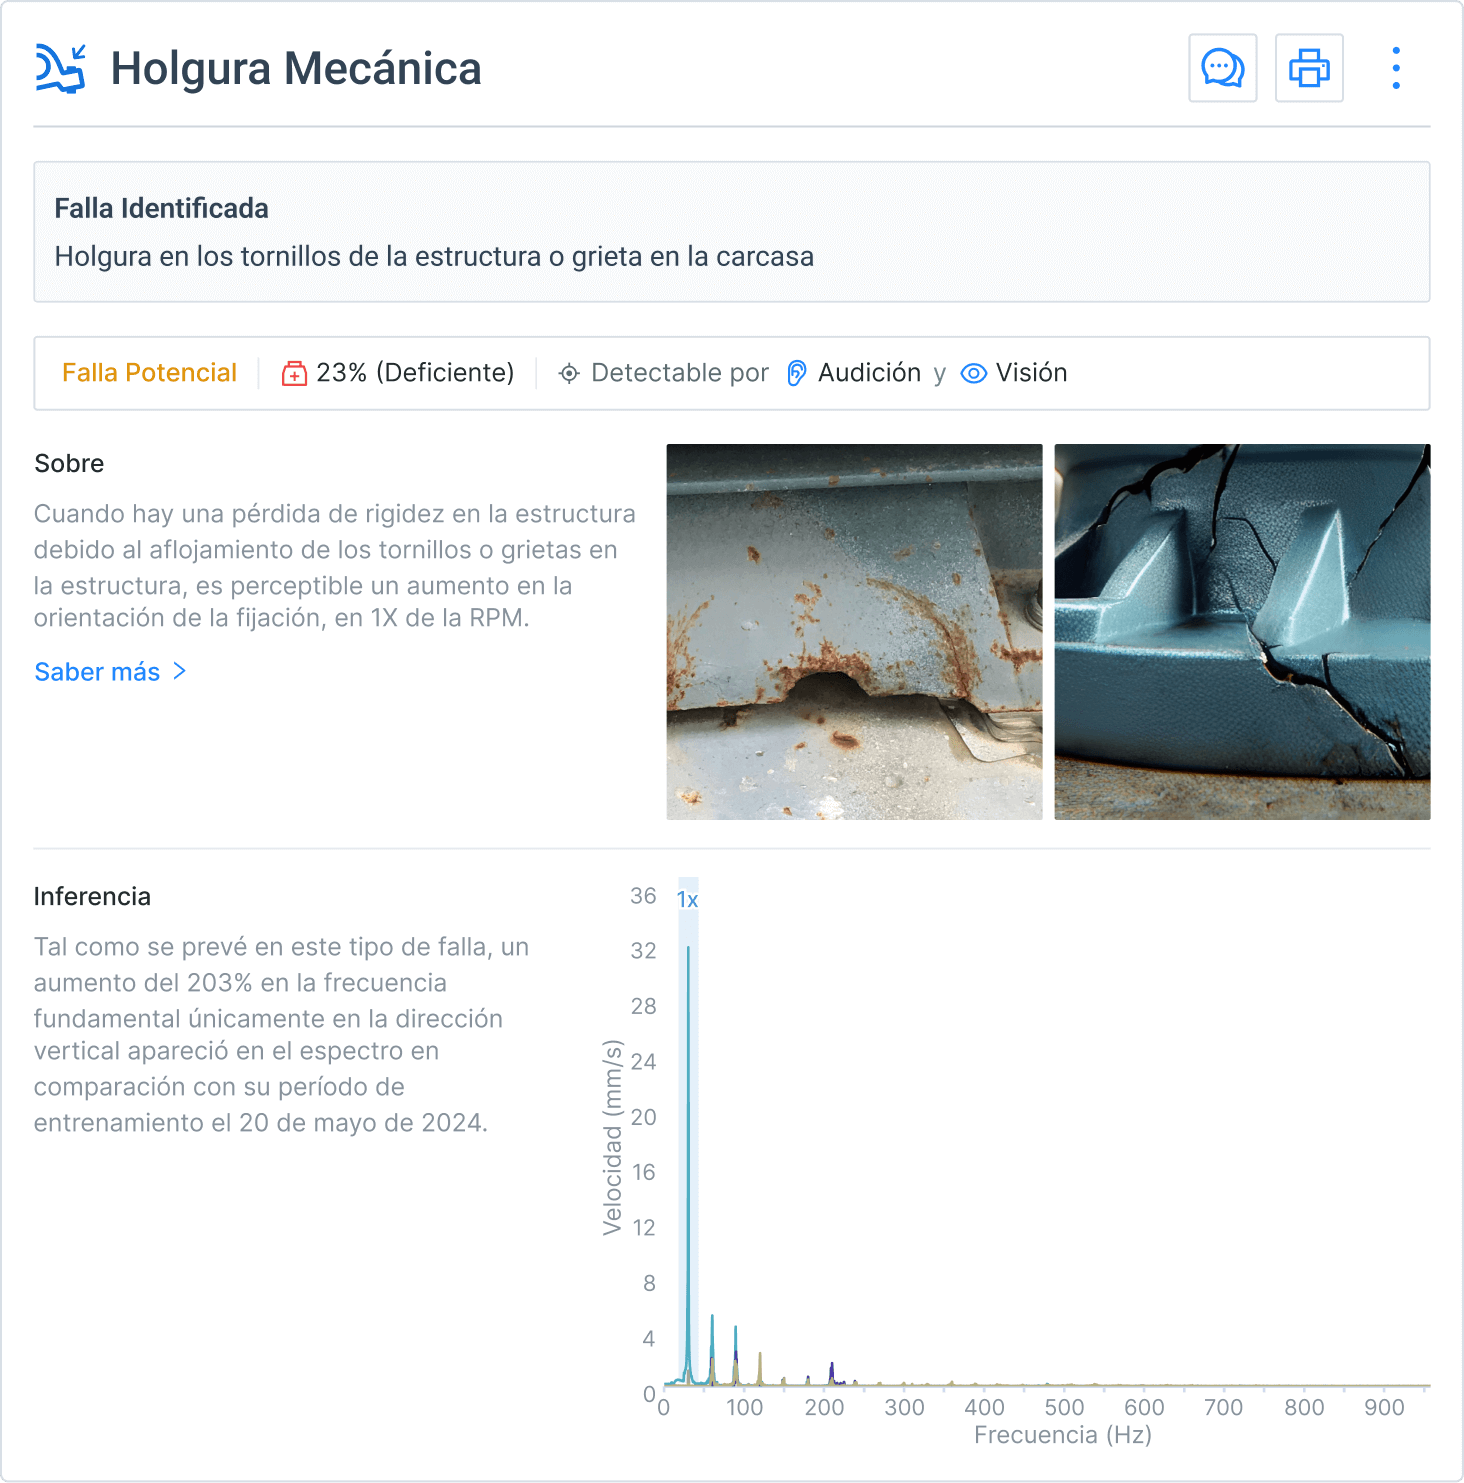Open the rusted bracket photo

tap(854, 631)
